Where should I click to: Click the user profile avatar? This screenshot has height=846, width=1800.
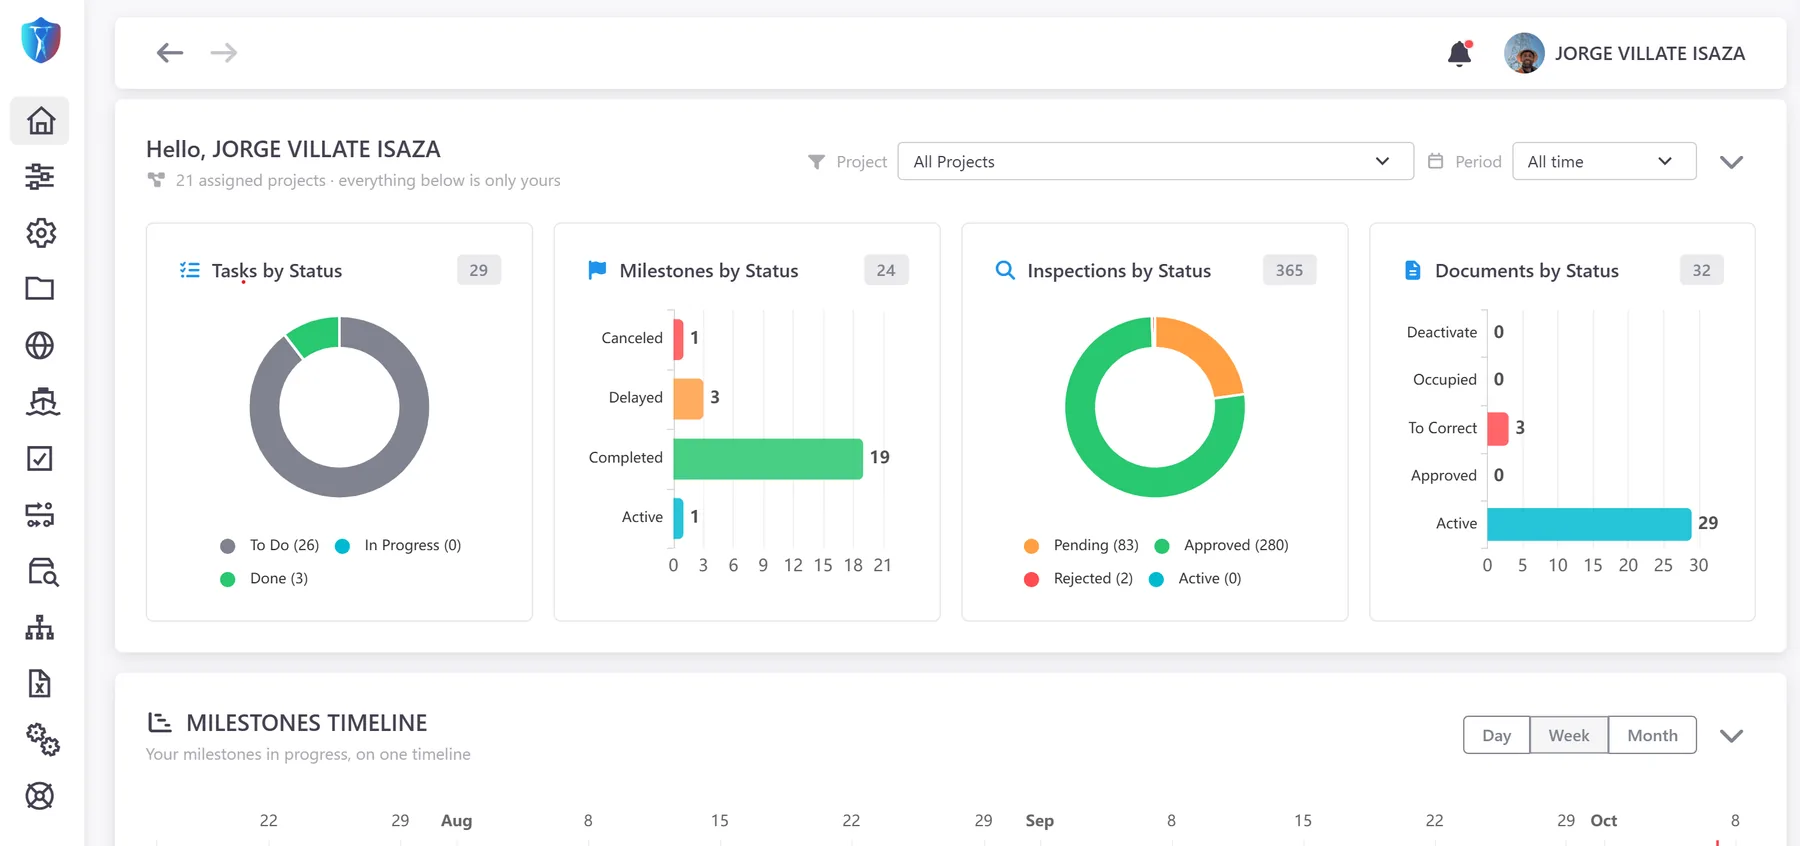tap(1524, 53)
